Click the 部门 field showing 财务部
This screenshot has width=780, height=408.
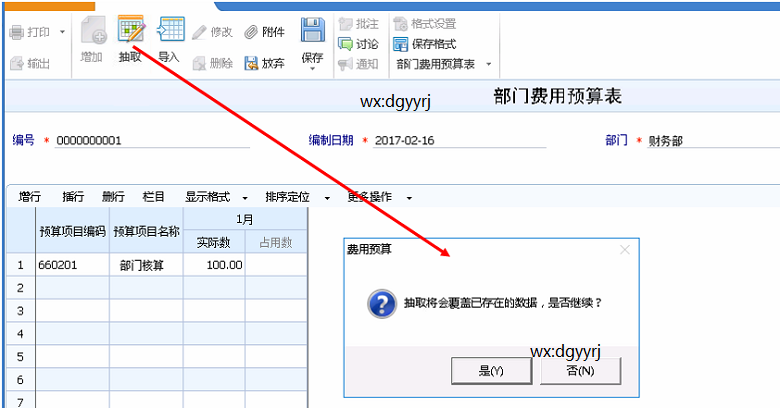tap(713, 141)
